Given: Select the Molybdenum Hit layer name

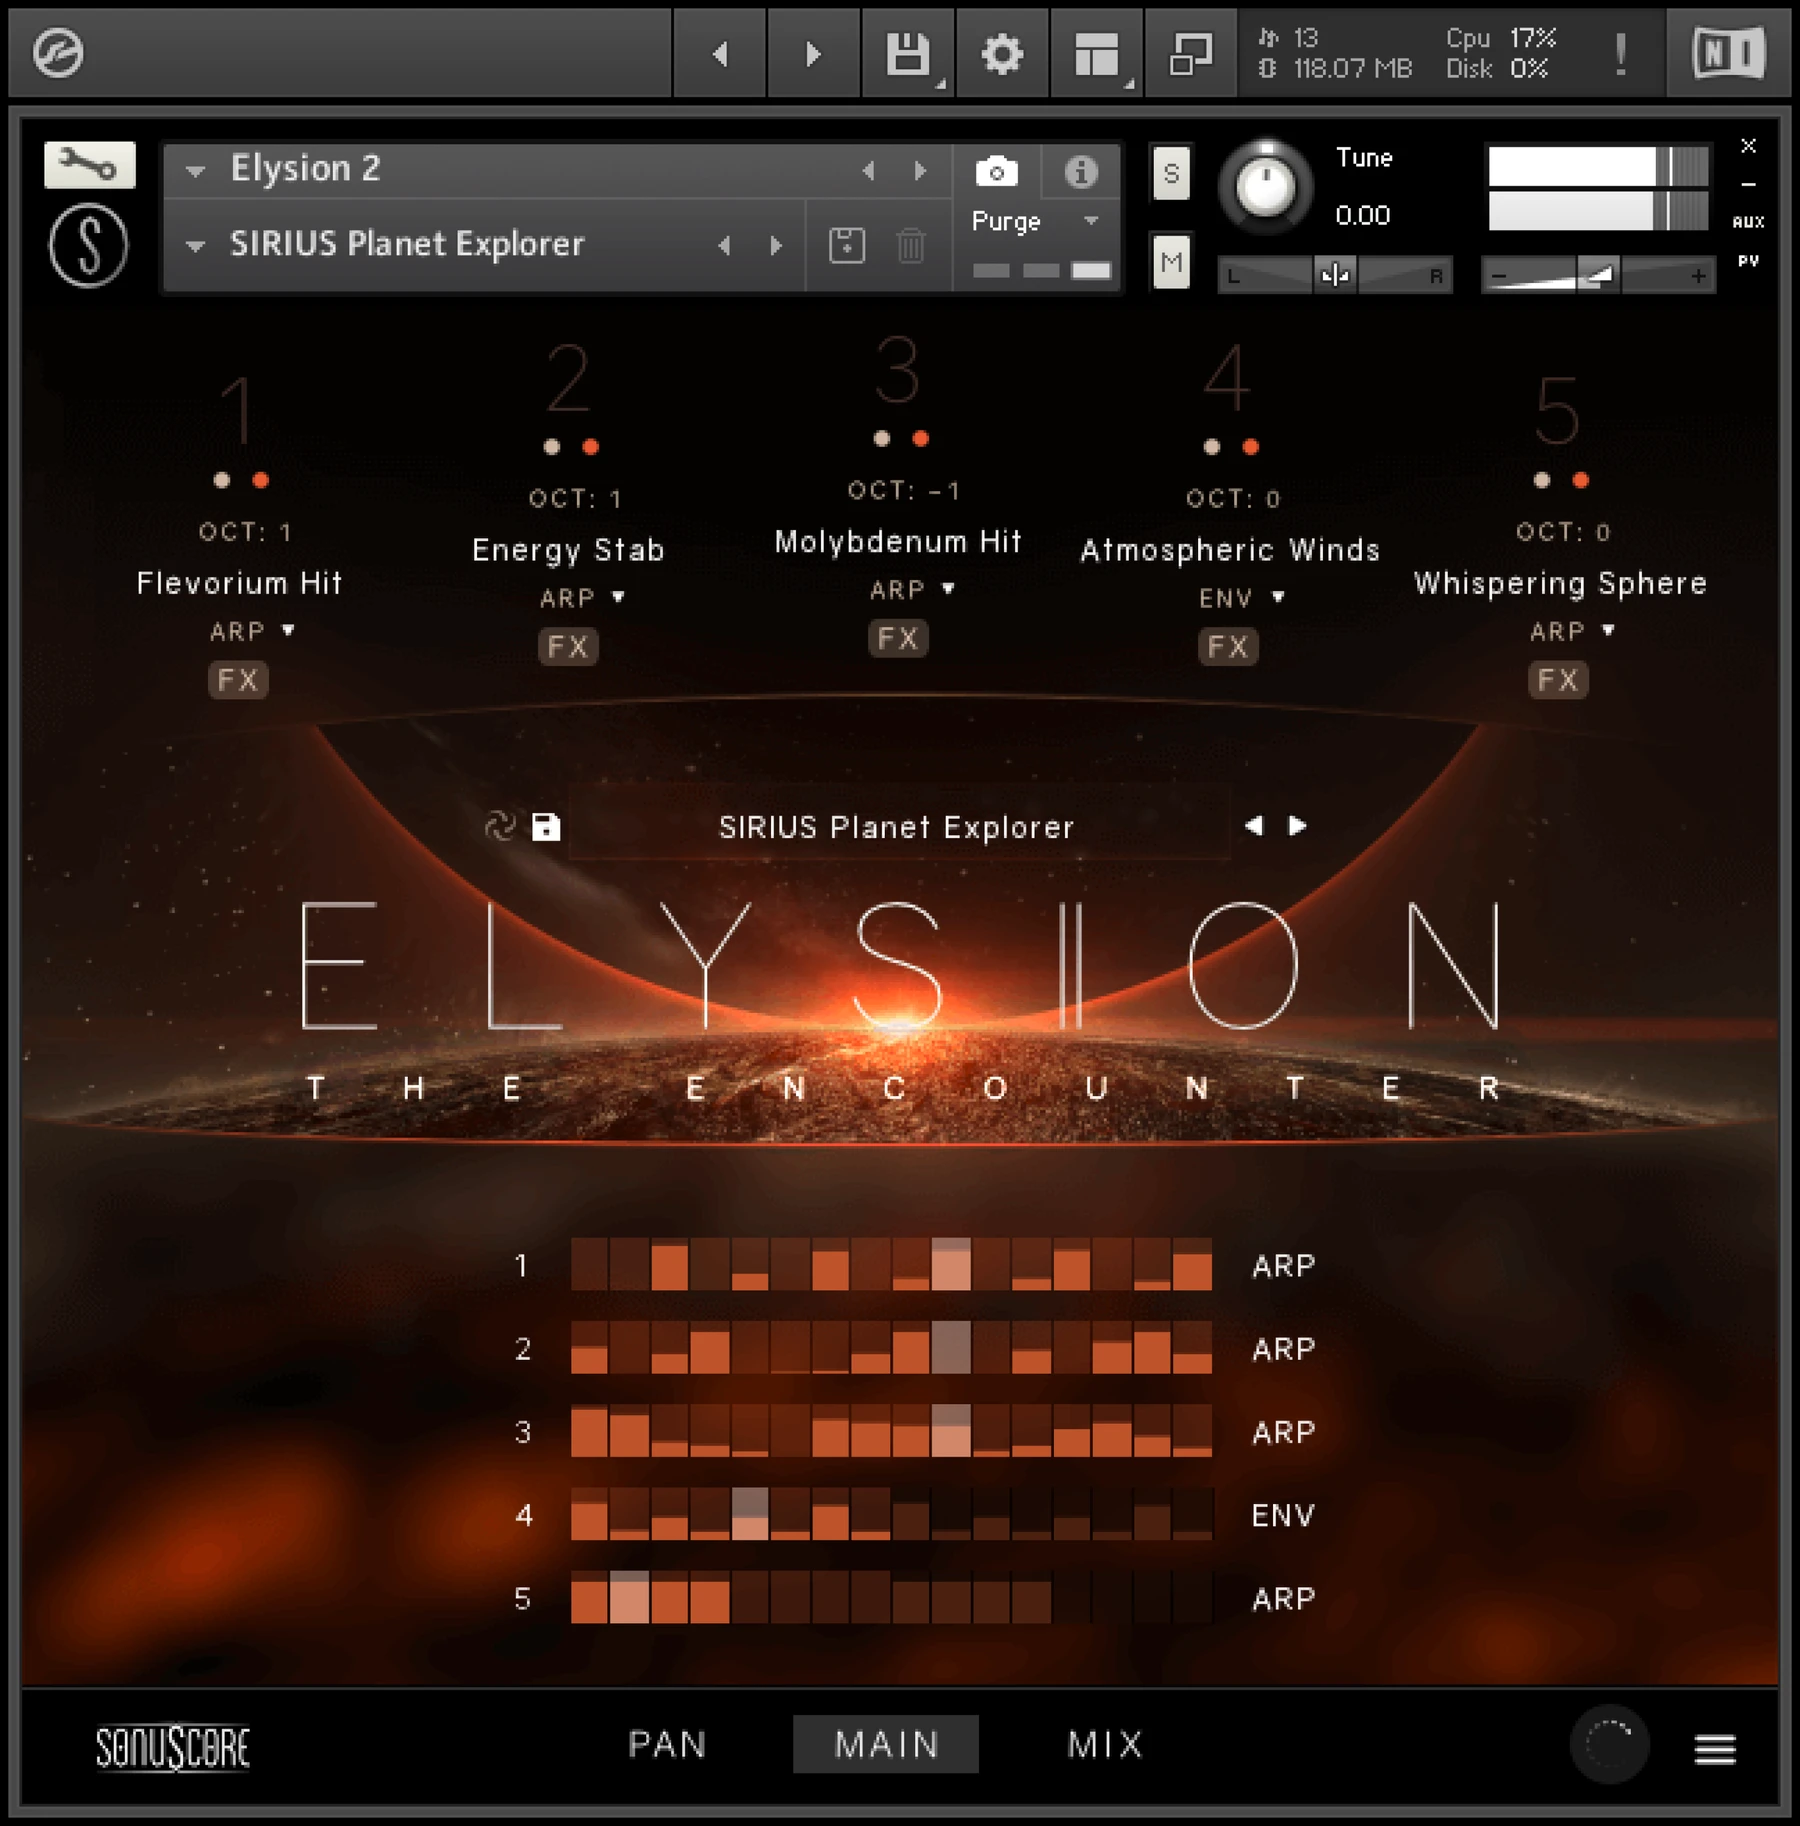Looking at the screenshot, I should click(x=898, y=542).
